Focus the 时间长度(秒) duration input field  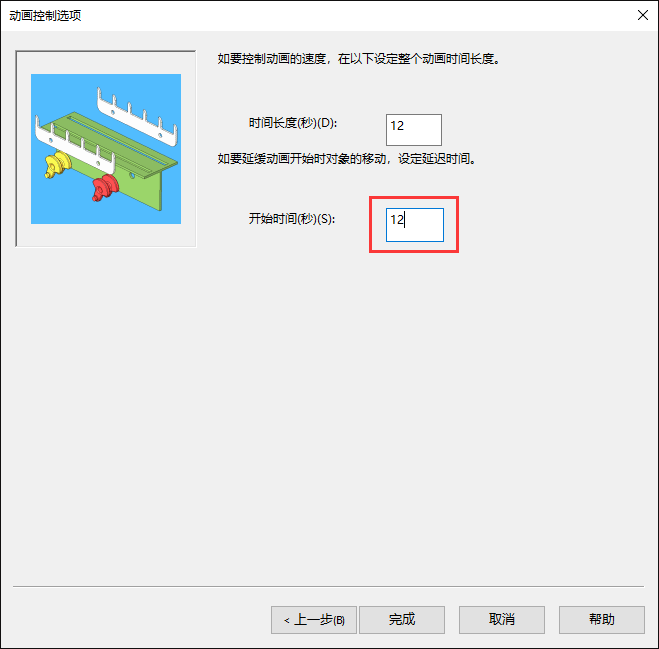point(414,129)
